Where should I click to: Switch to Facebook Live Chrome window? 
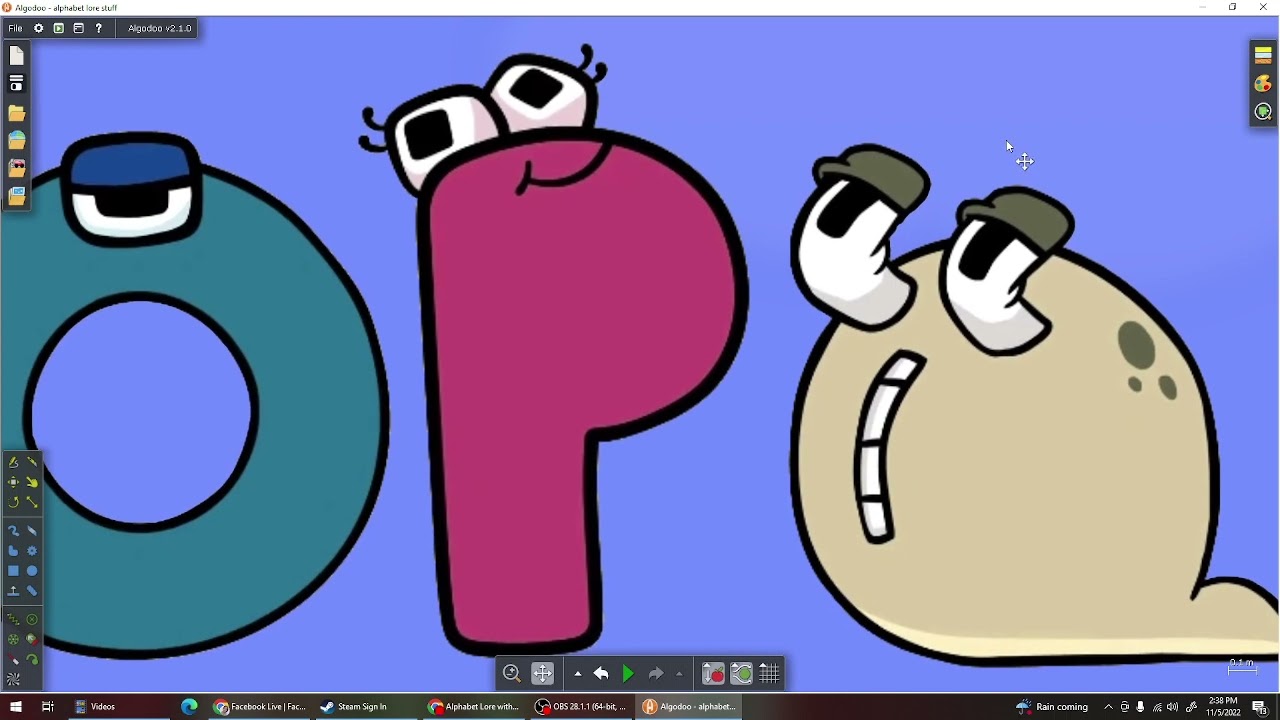coord(260,706)
